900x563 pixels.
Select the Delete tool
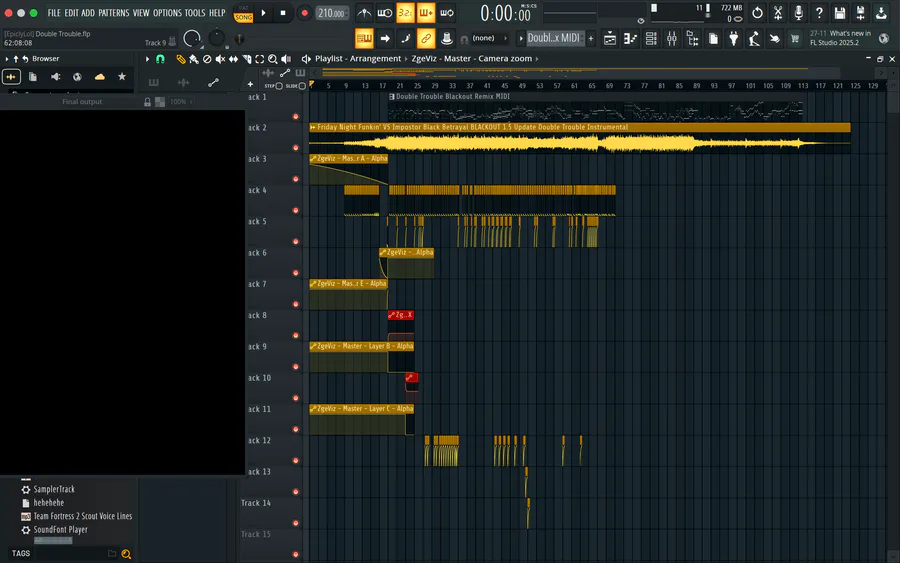coord(207,59)
